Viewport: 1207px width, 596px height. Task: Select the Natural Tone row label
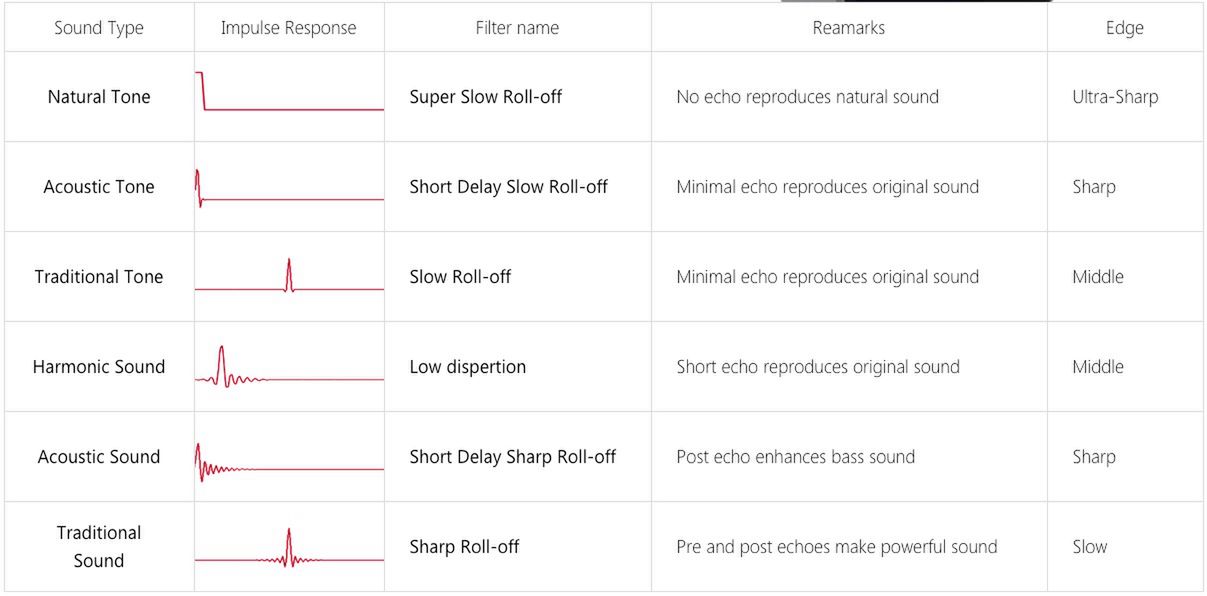coord(99,97)
